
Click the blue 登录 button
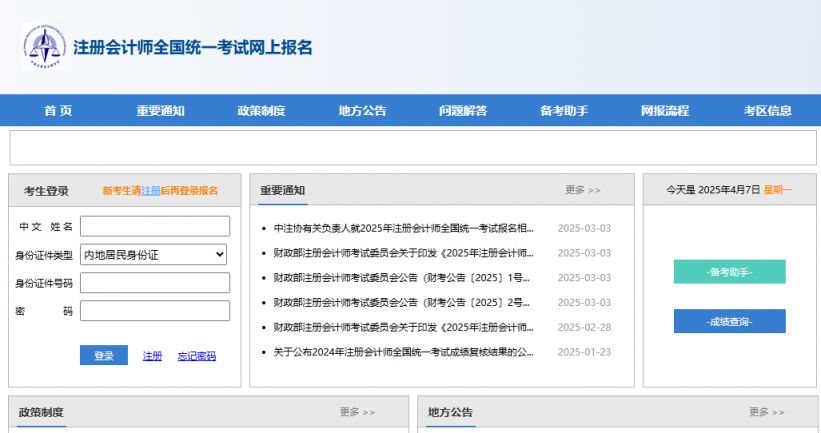tap(104, 356)
